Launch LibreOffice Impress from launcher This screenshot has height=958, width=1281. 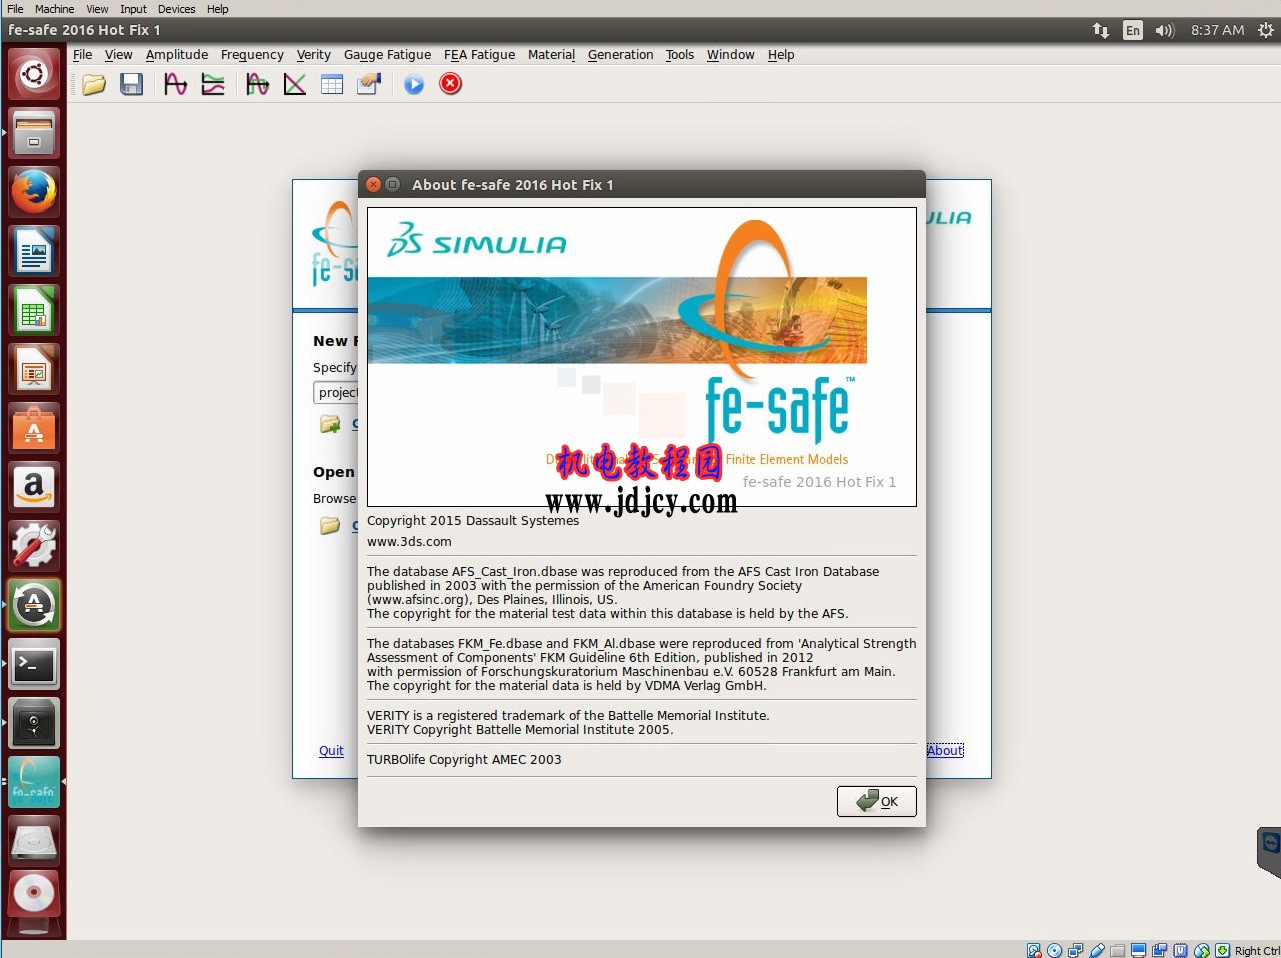(34, 369)
